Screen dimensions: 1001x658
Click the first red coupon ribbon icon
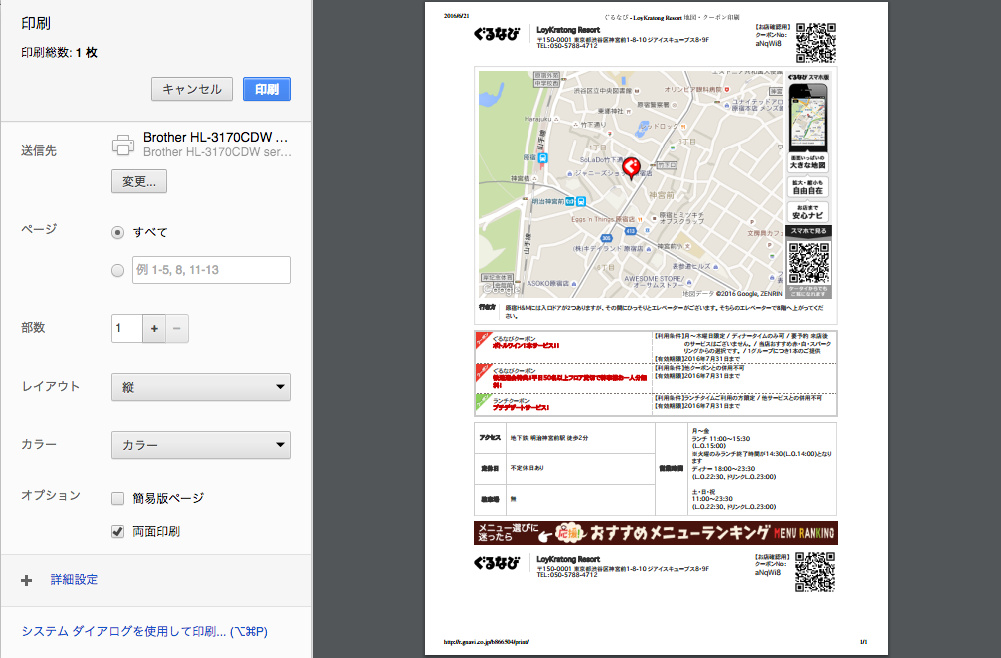pos(483,339)
